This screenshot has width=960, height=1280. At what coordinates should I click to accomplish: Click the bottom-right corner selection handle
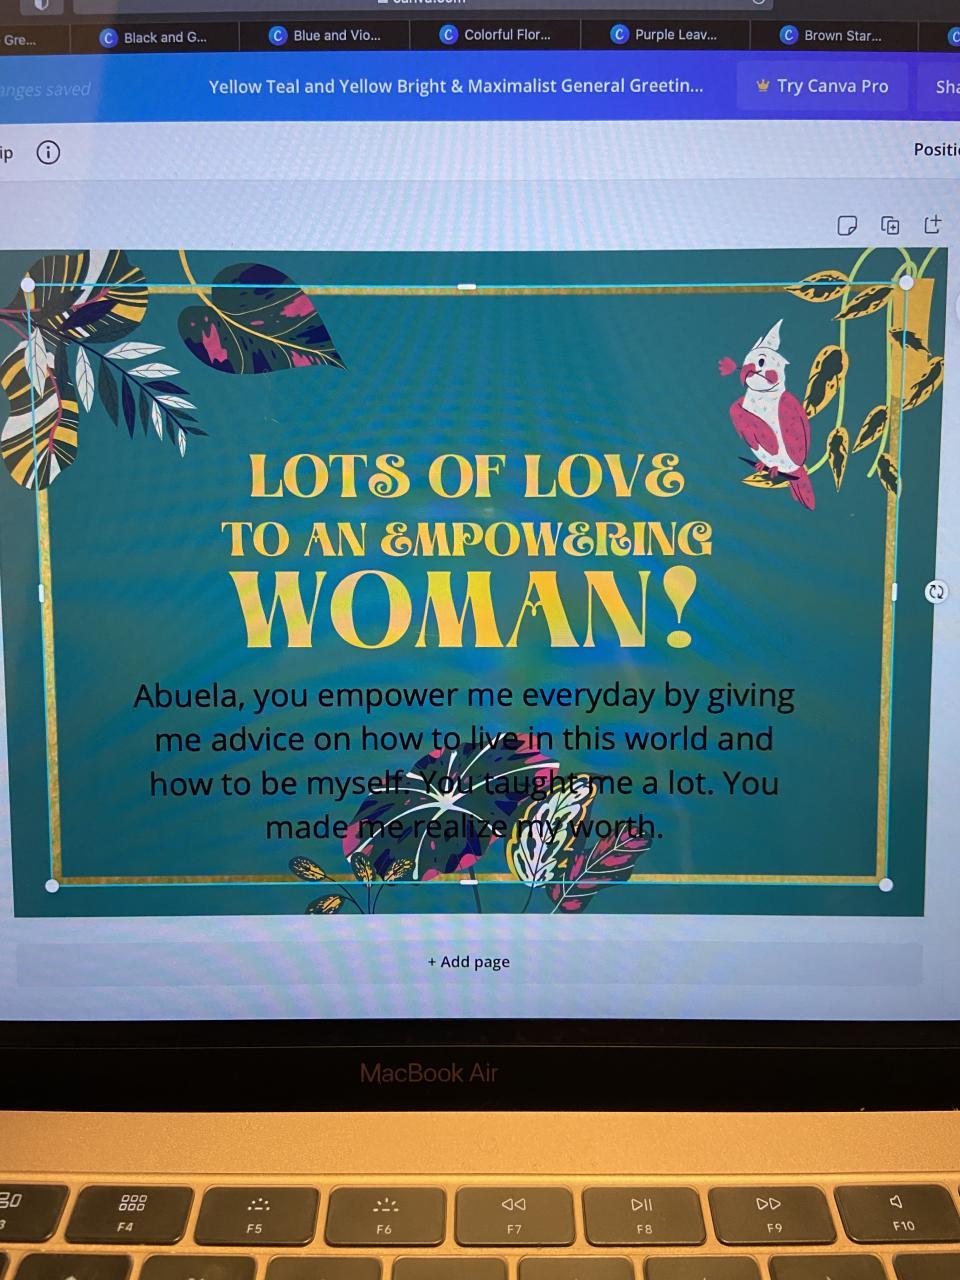tap(885, 884)
